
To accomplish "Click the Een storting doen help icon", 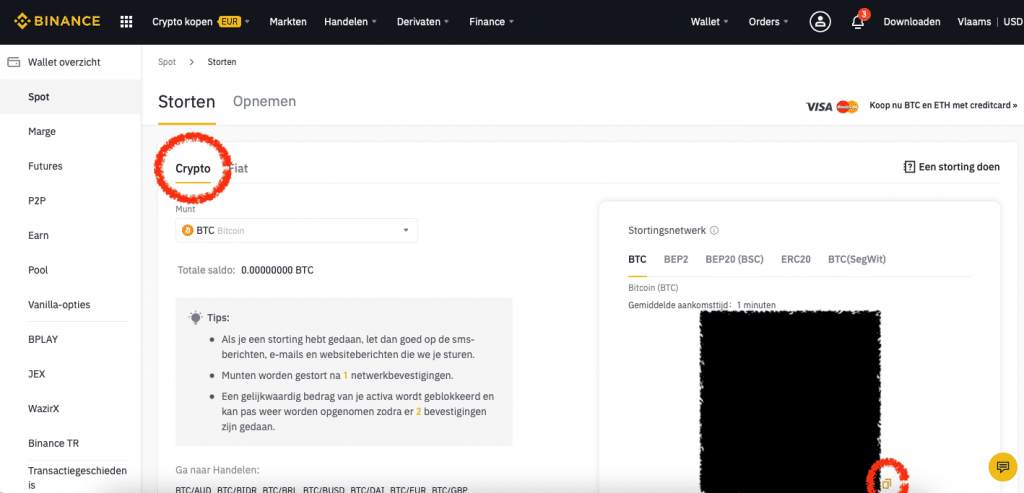I will [909, 167].
